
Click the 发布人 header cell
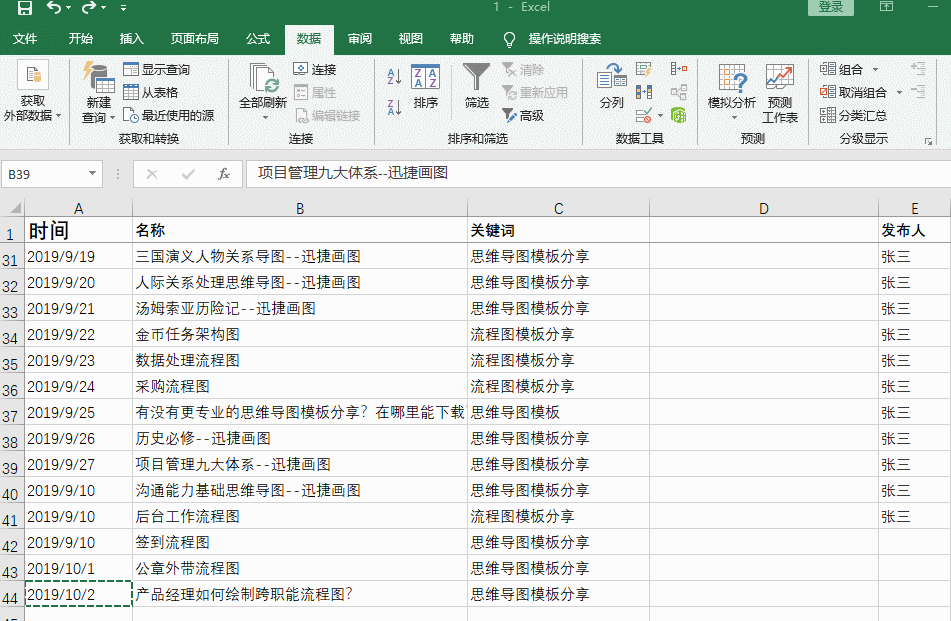[914, 230]
